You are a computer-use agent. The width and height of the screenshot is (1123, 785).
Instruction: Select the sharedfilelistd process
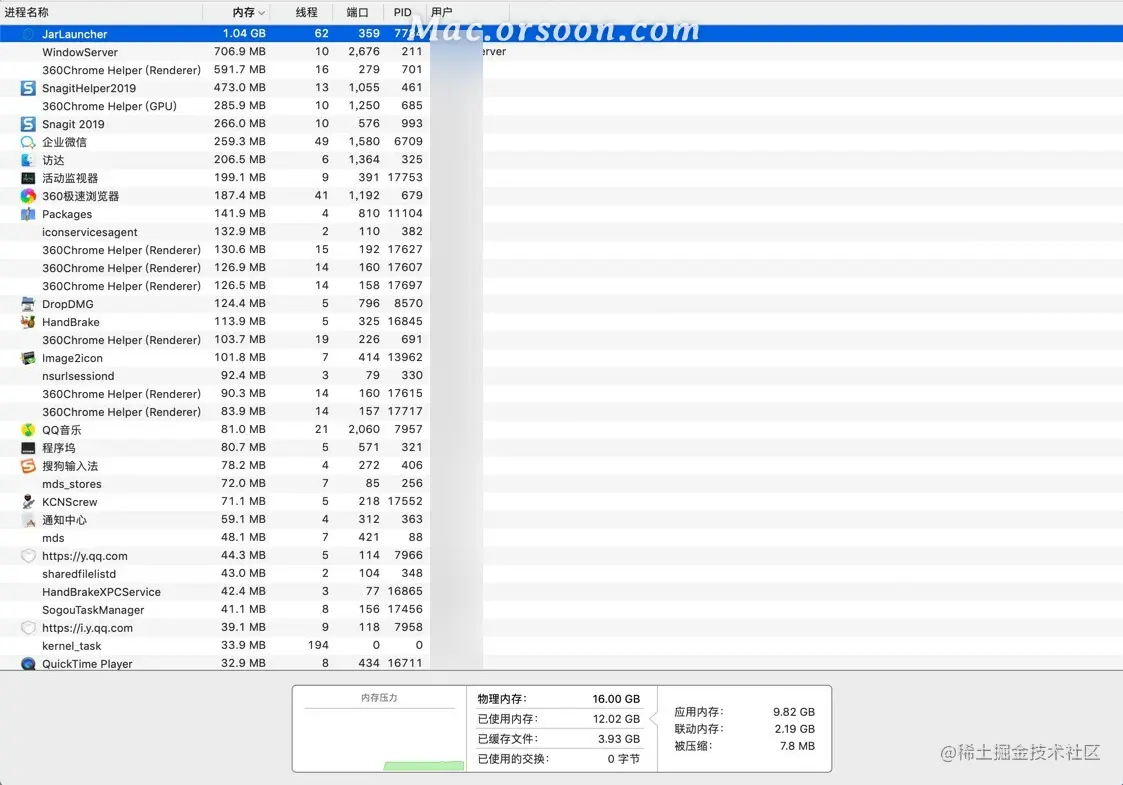pyautogui.click(x=562, y=574)
